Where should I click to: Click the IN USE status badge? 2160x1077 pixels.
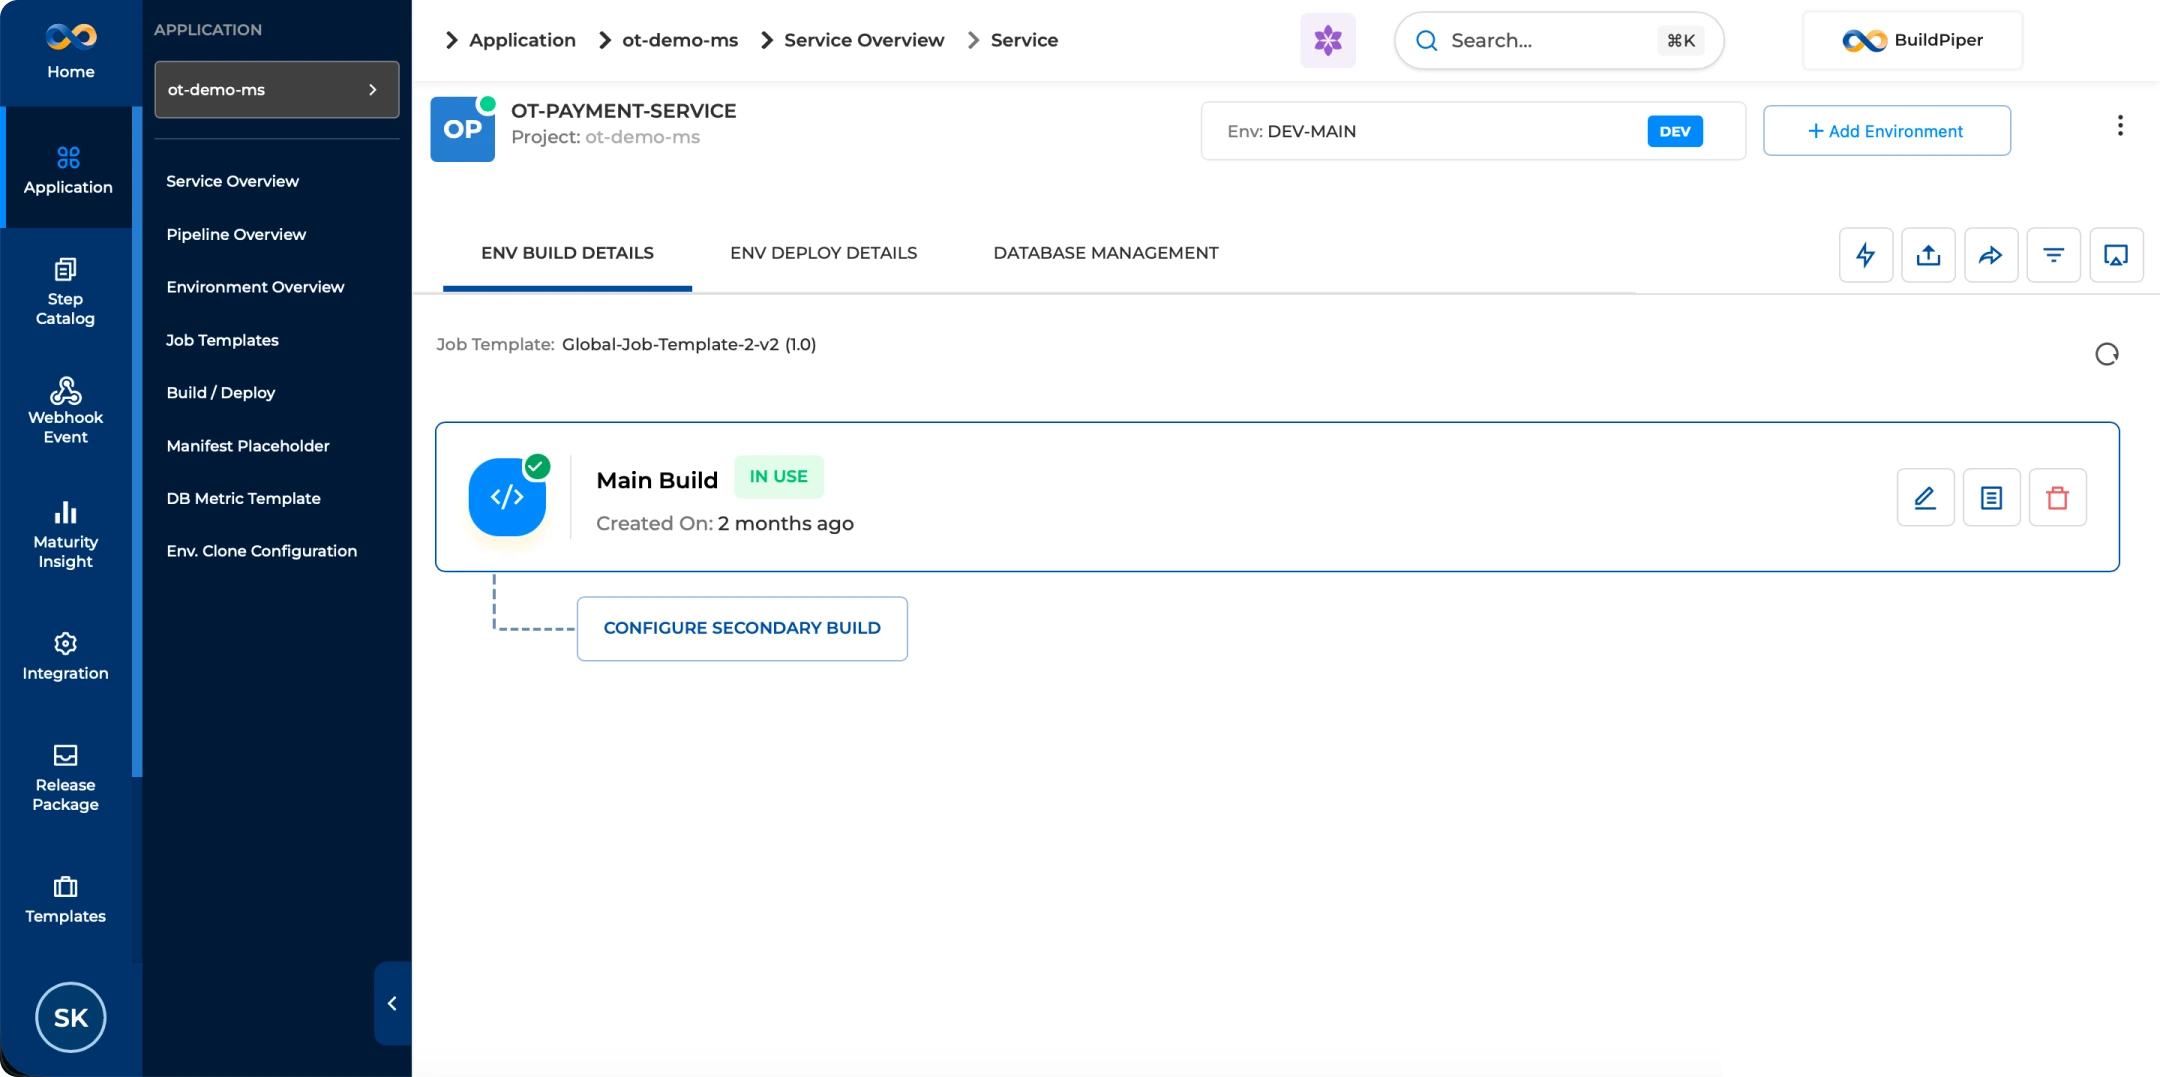click(778, 477)
